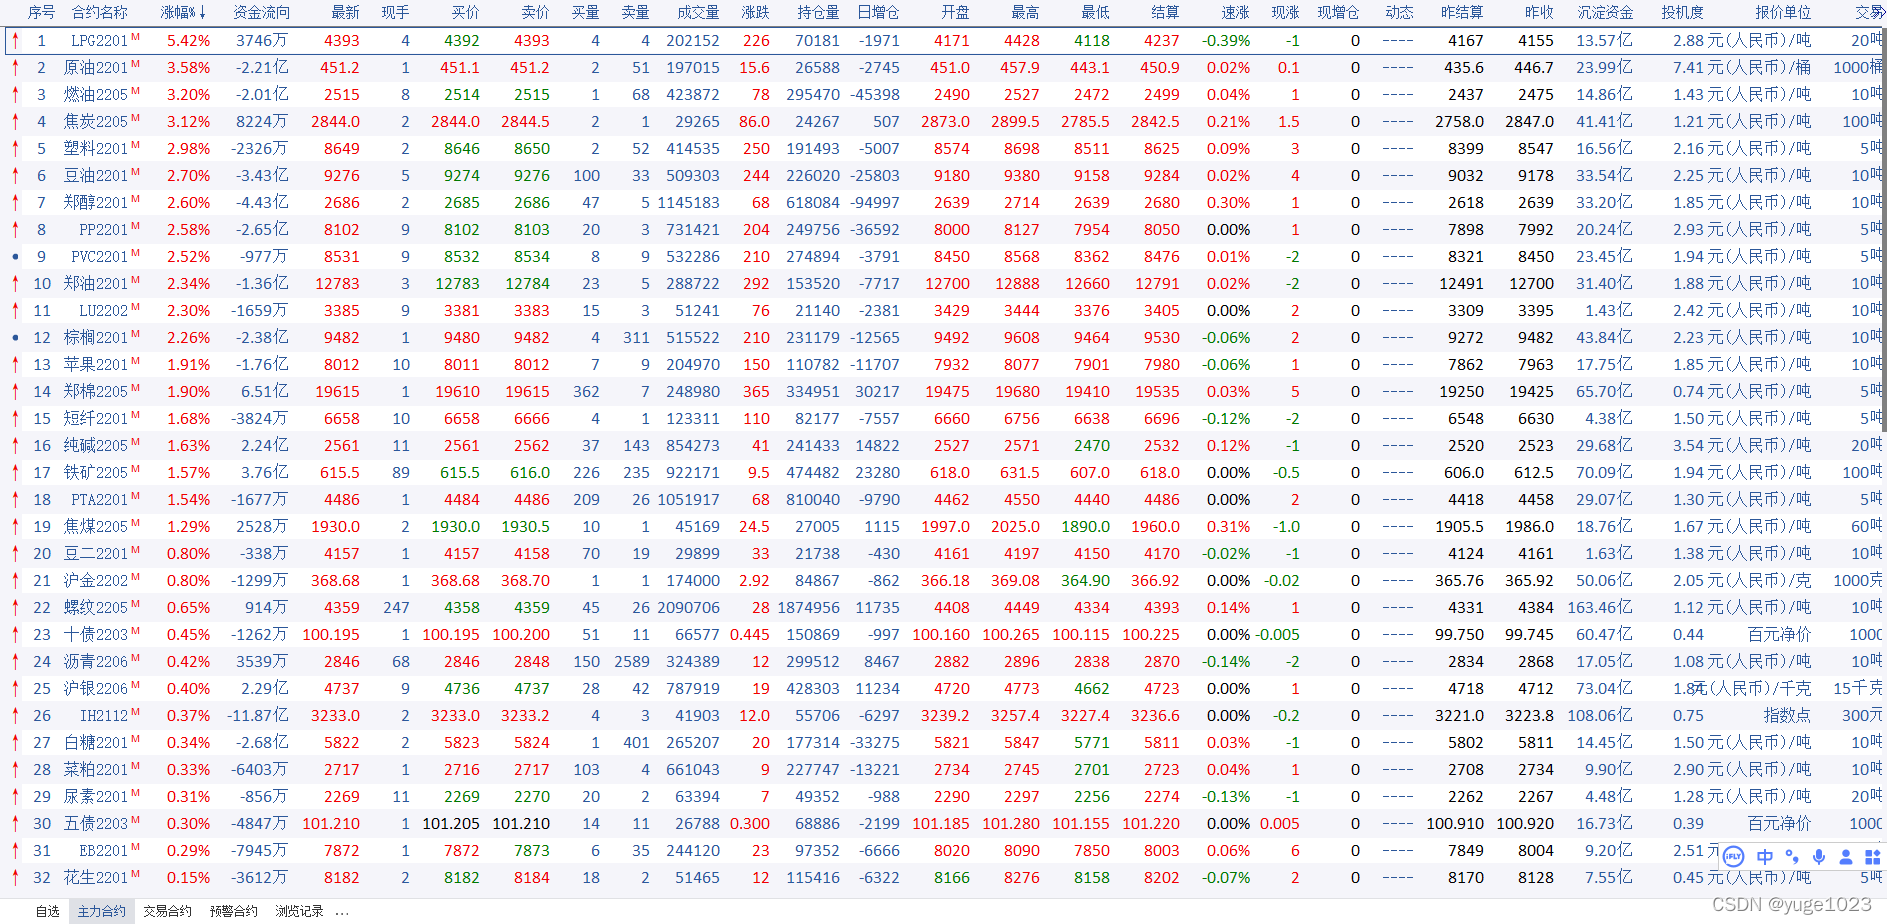Open iFLY user account icon
Image resolution: width=1887 pixels, height=924 pixels.
tap(1846, 857)
